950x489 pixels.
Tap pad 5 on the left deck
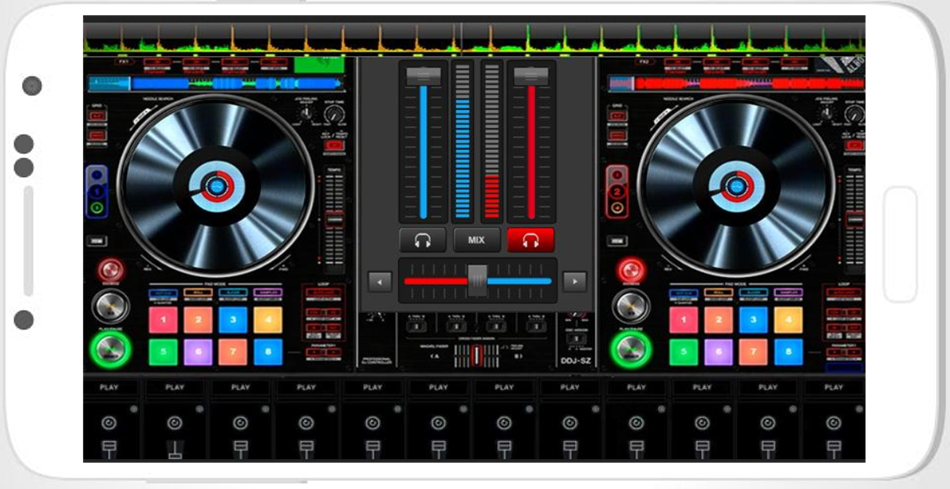[164, 352]
